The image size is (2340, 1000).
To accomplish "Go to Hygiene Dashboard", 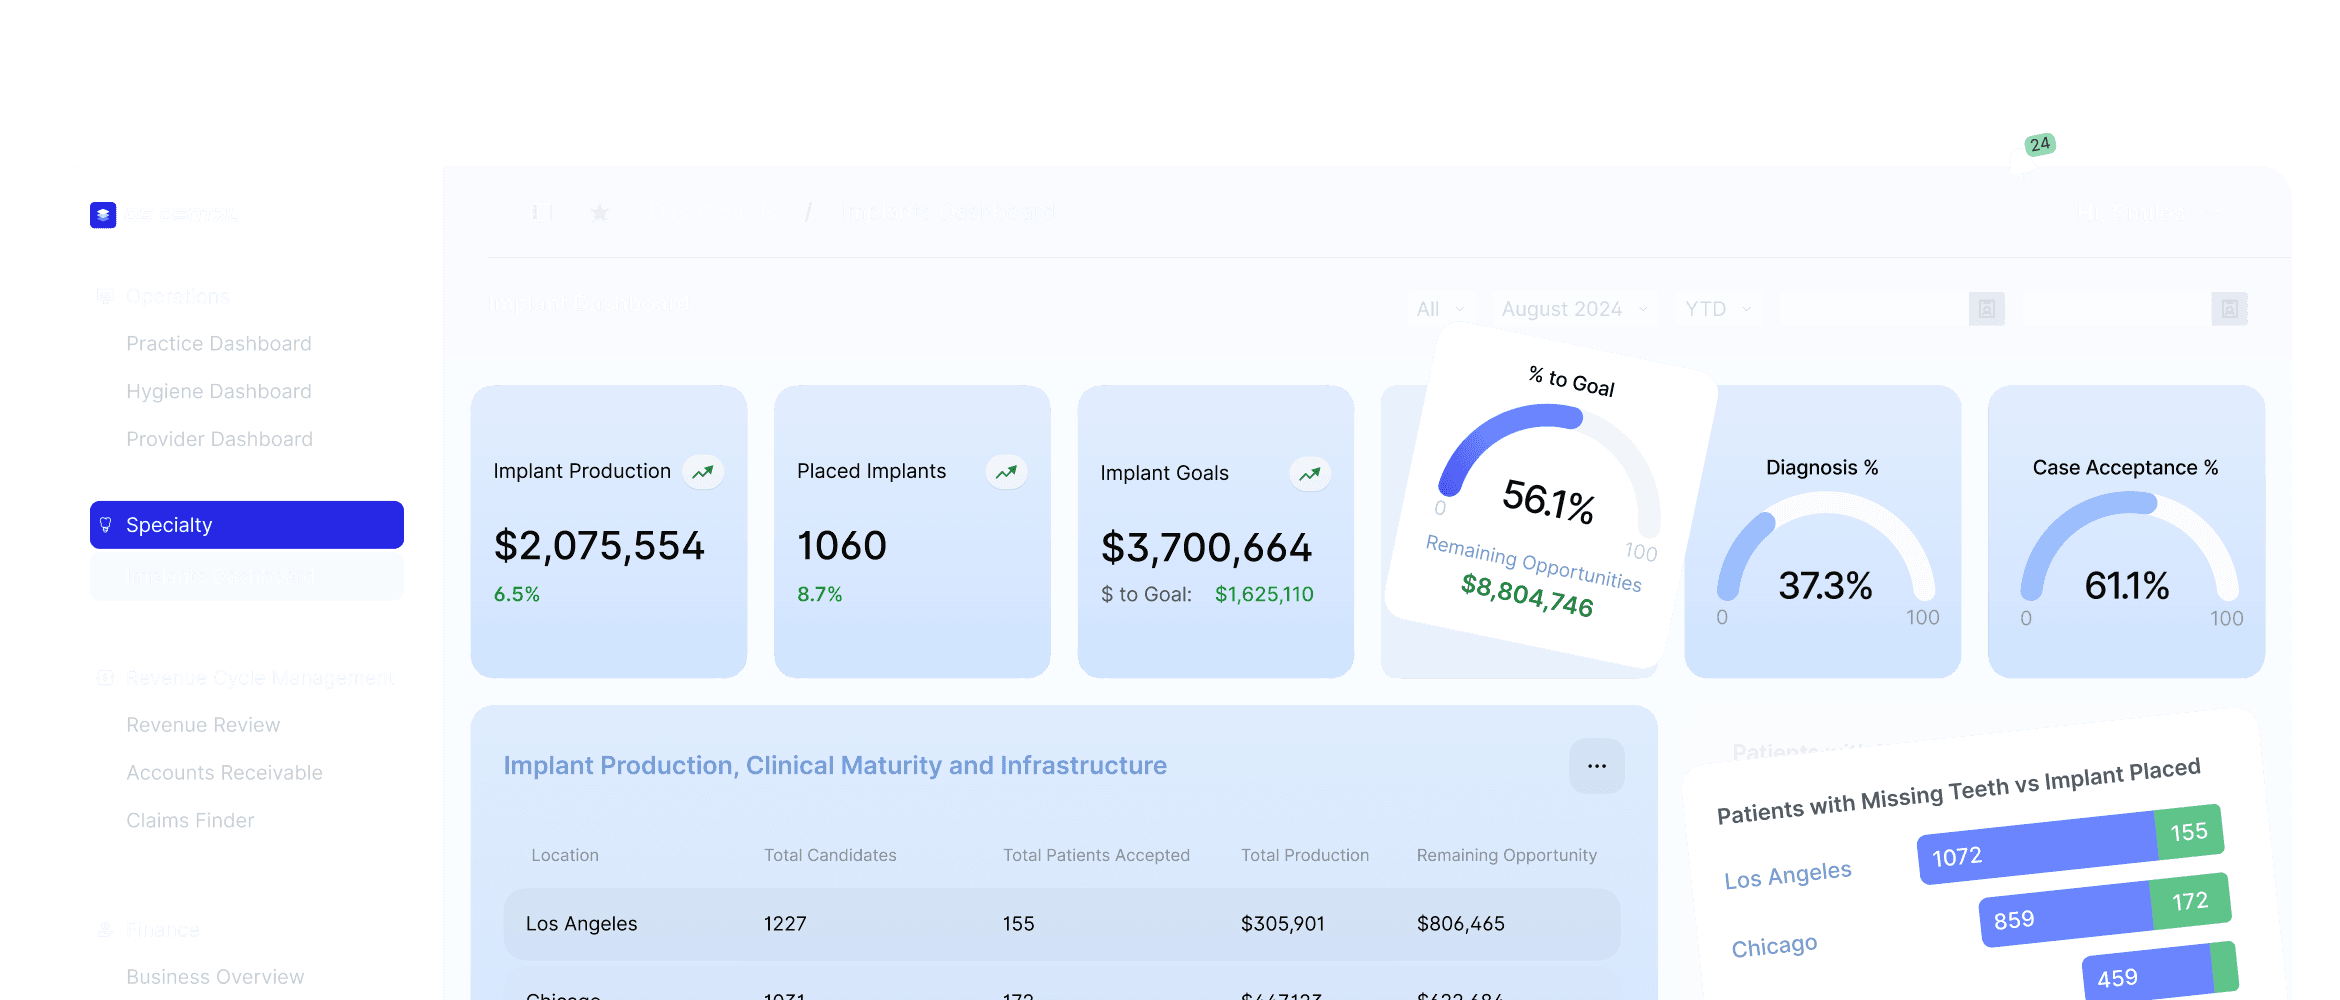I will tap(219, 392).
